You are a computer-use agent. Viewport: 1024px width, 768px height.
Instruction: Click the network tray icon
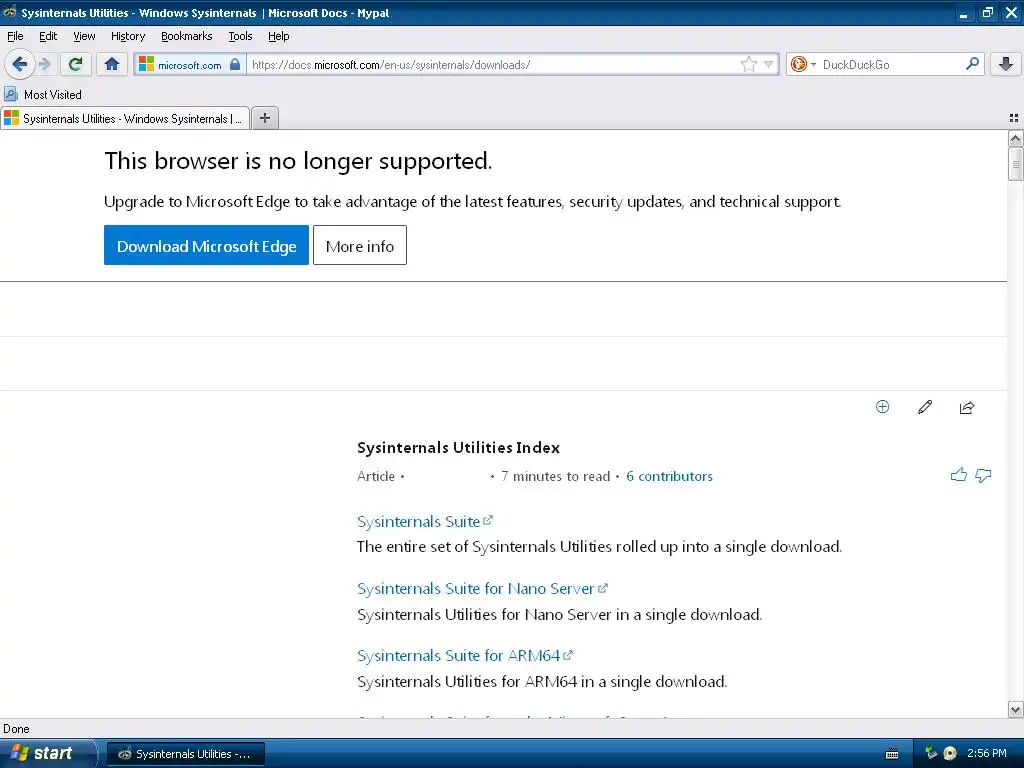pos(931,753)
